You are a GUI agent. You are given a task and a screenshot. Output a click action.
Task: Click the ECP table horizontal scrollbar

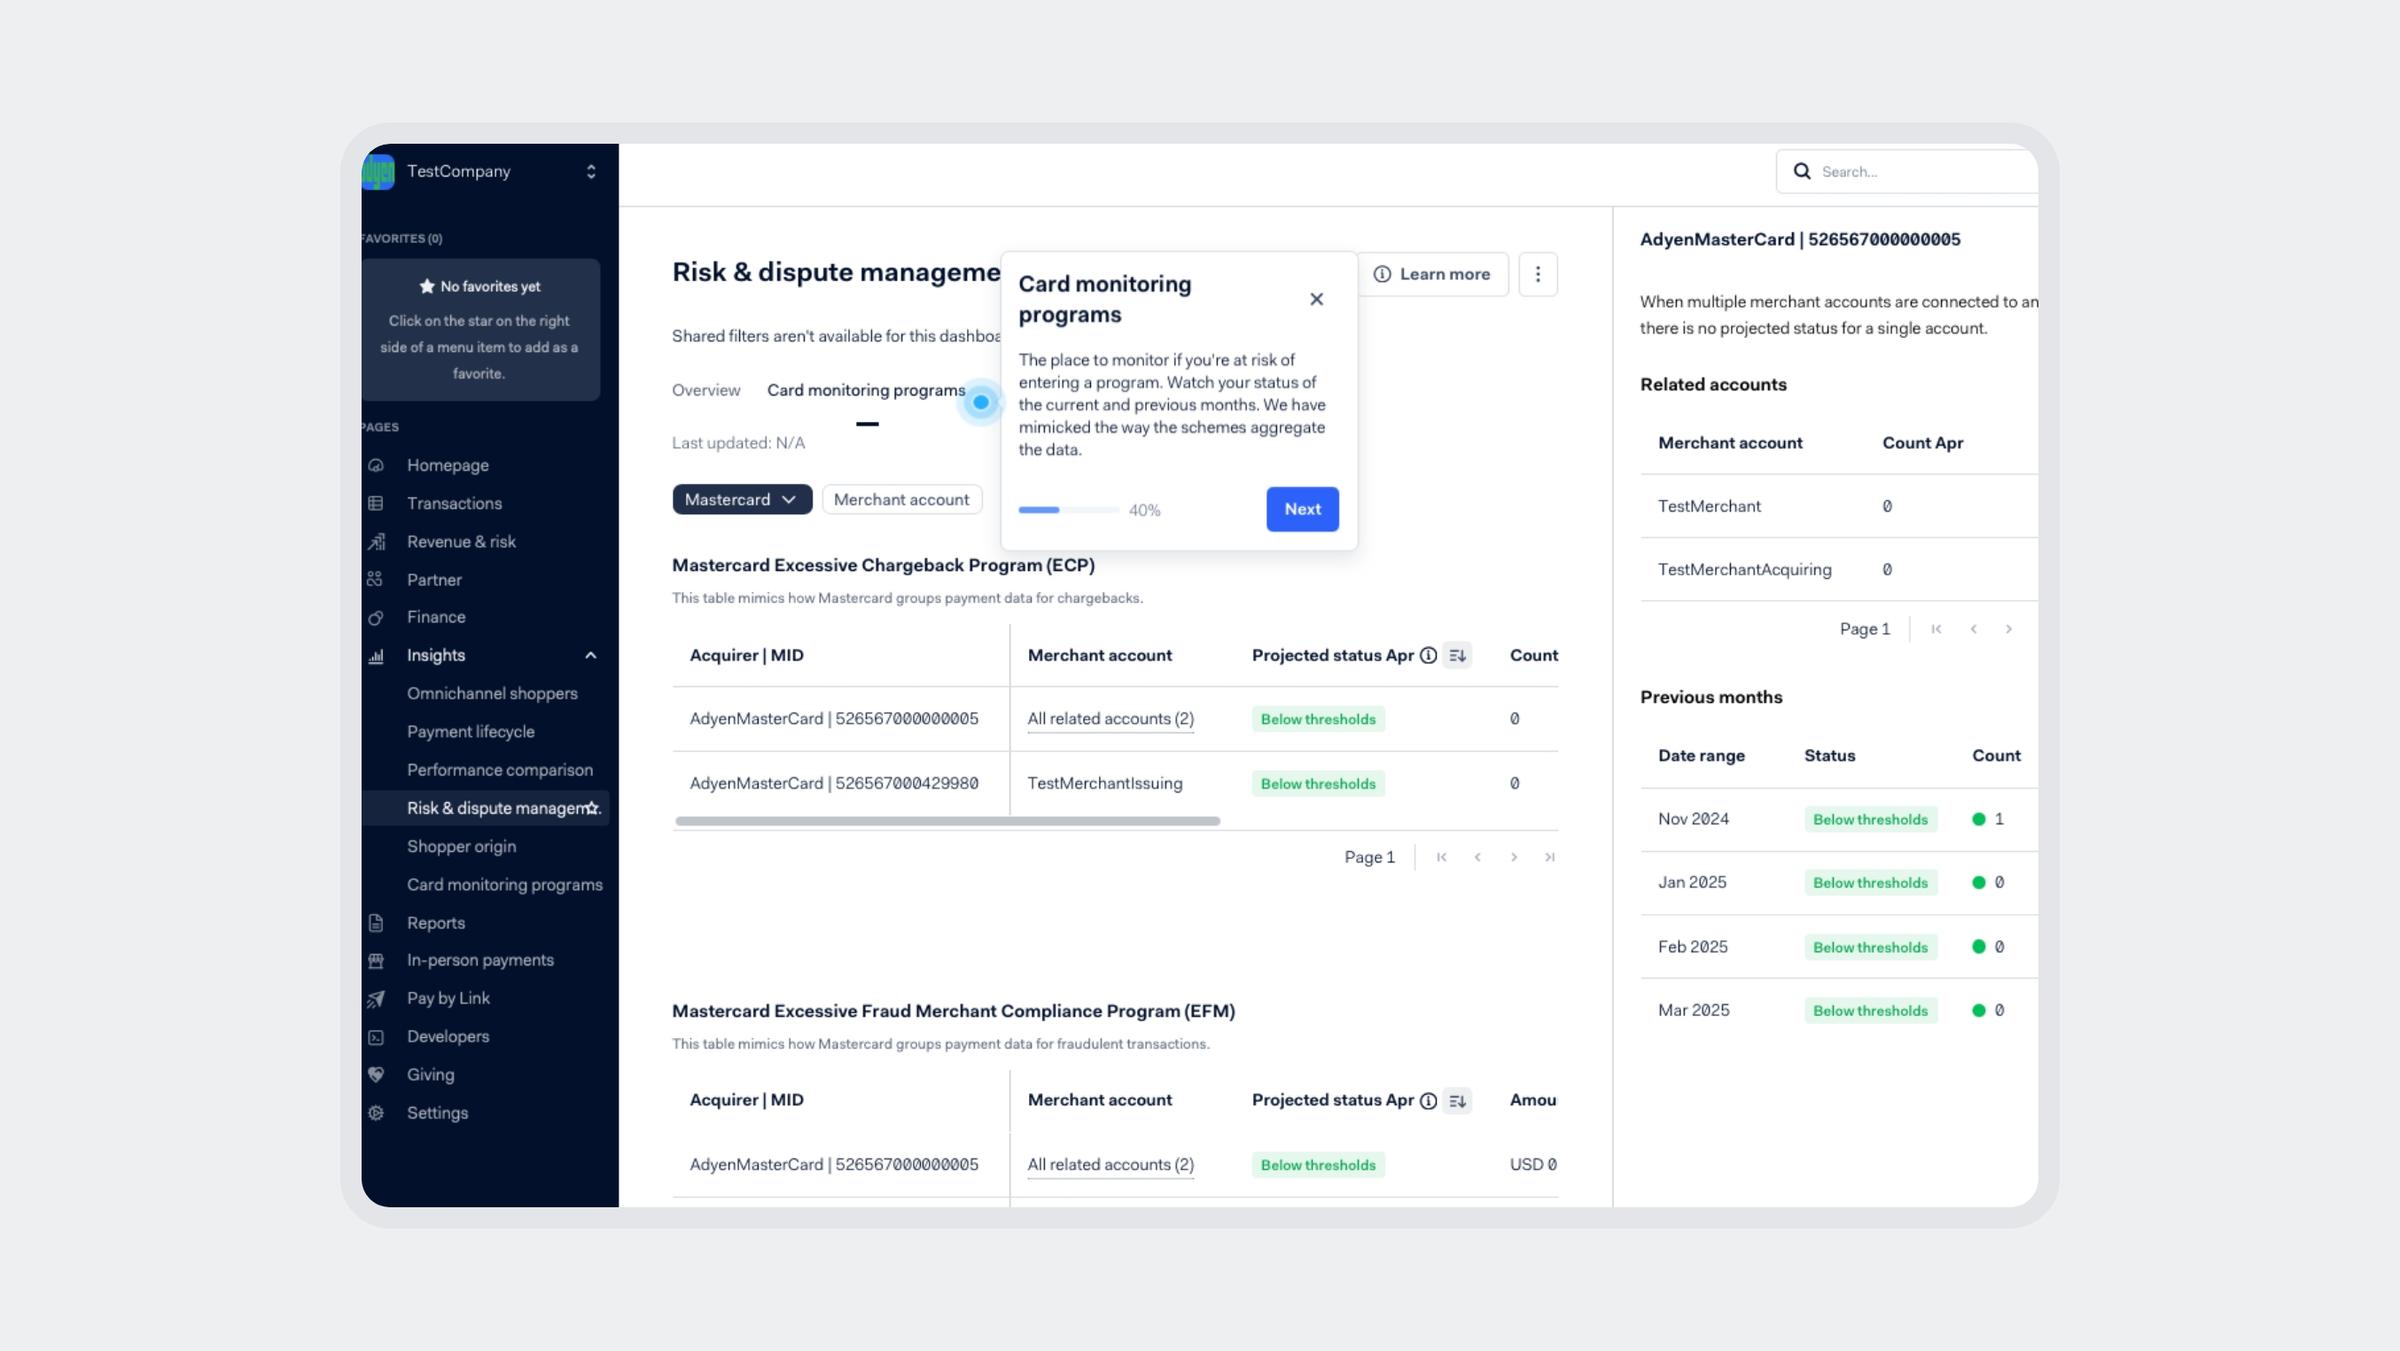[947, 821]
